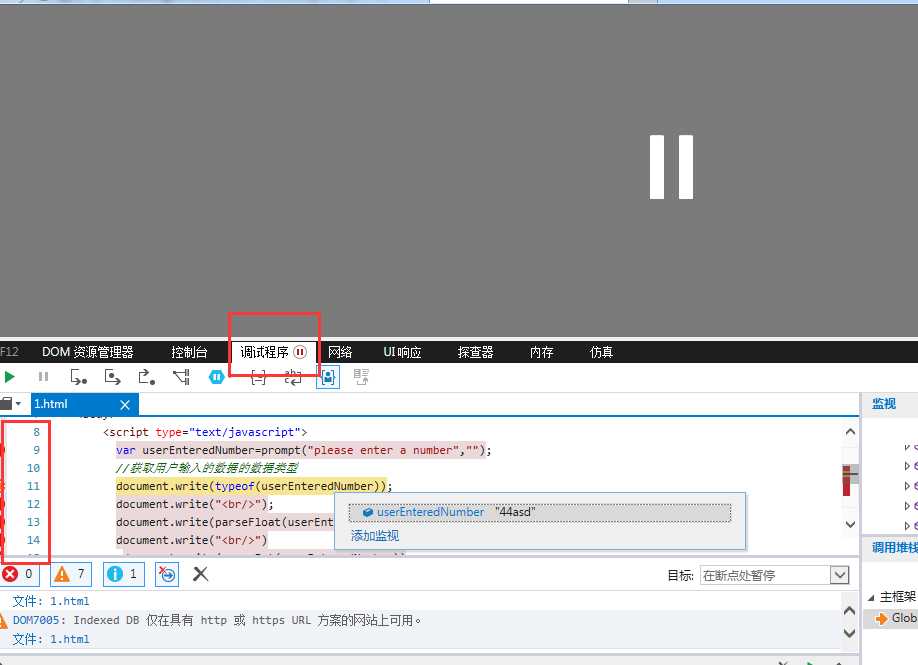Image resolution: width=918 pixels, height=665 pixels.
Task: Click the large pause overlay on page
Action: pos(672,167)
